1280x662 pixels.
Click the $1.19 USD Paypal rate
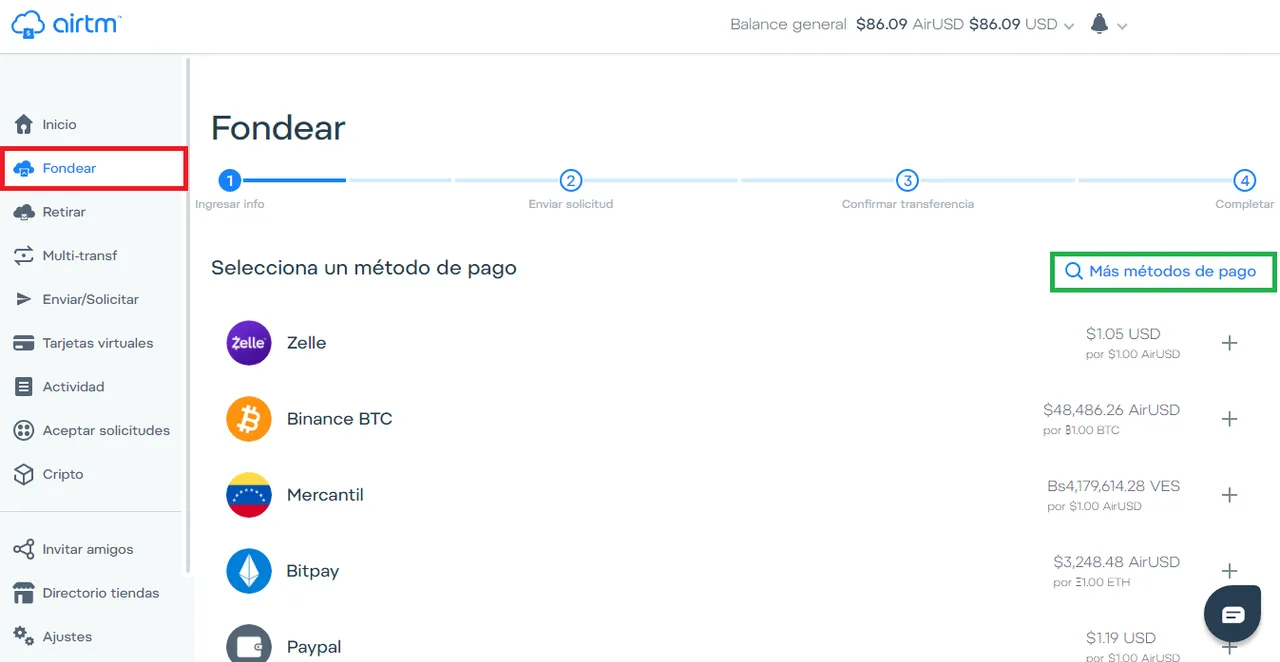(1123, 638)
